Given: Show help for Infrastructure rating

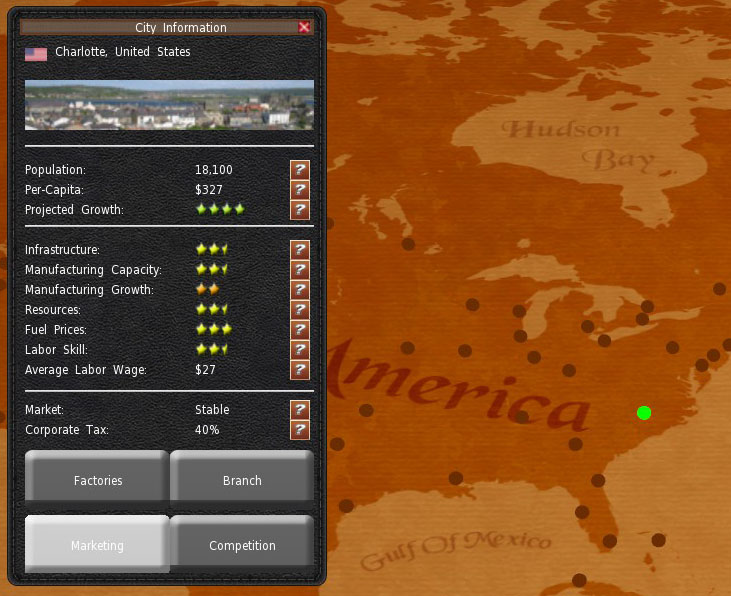Looking at the screenshot, I should (x=299, y=250).
